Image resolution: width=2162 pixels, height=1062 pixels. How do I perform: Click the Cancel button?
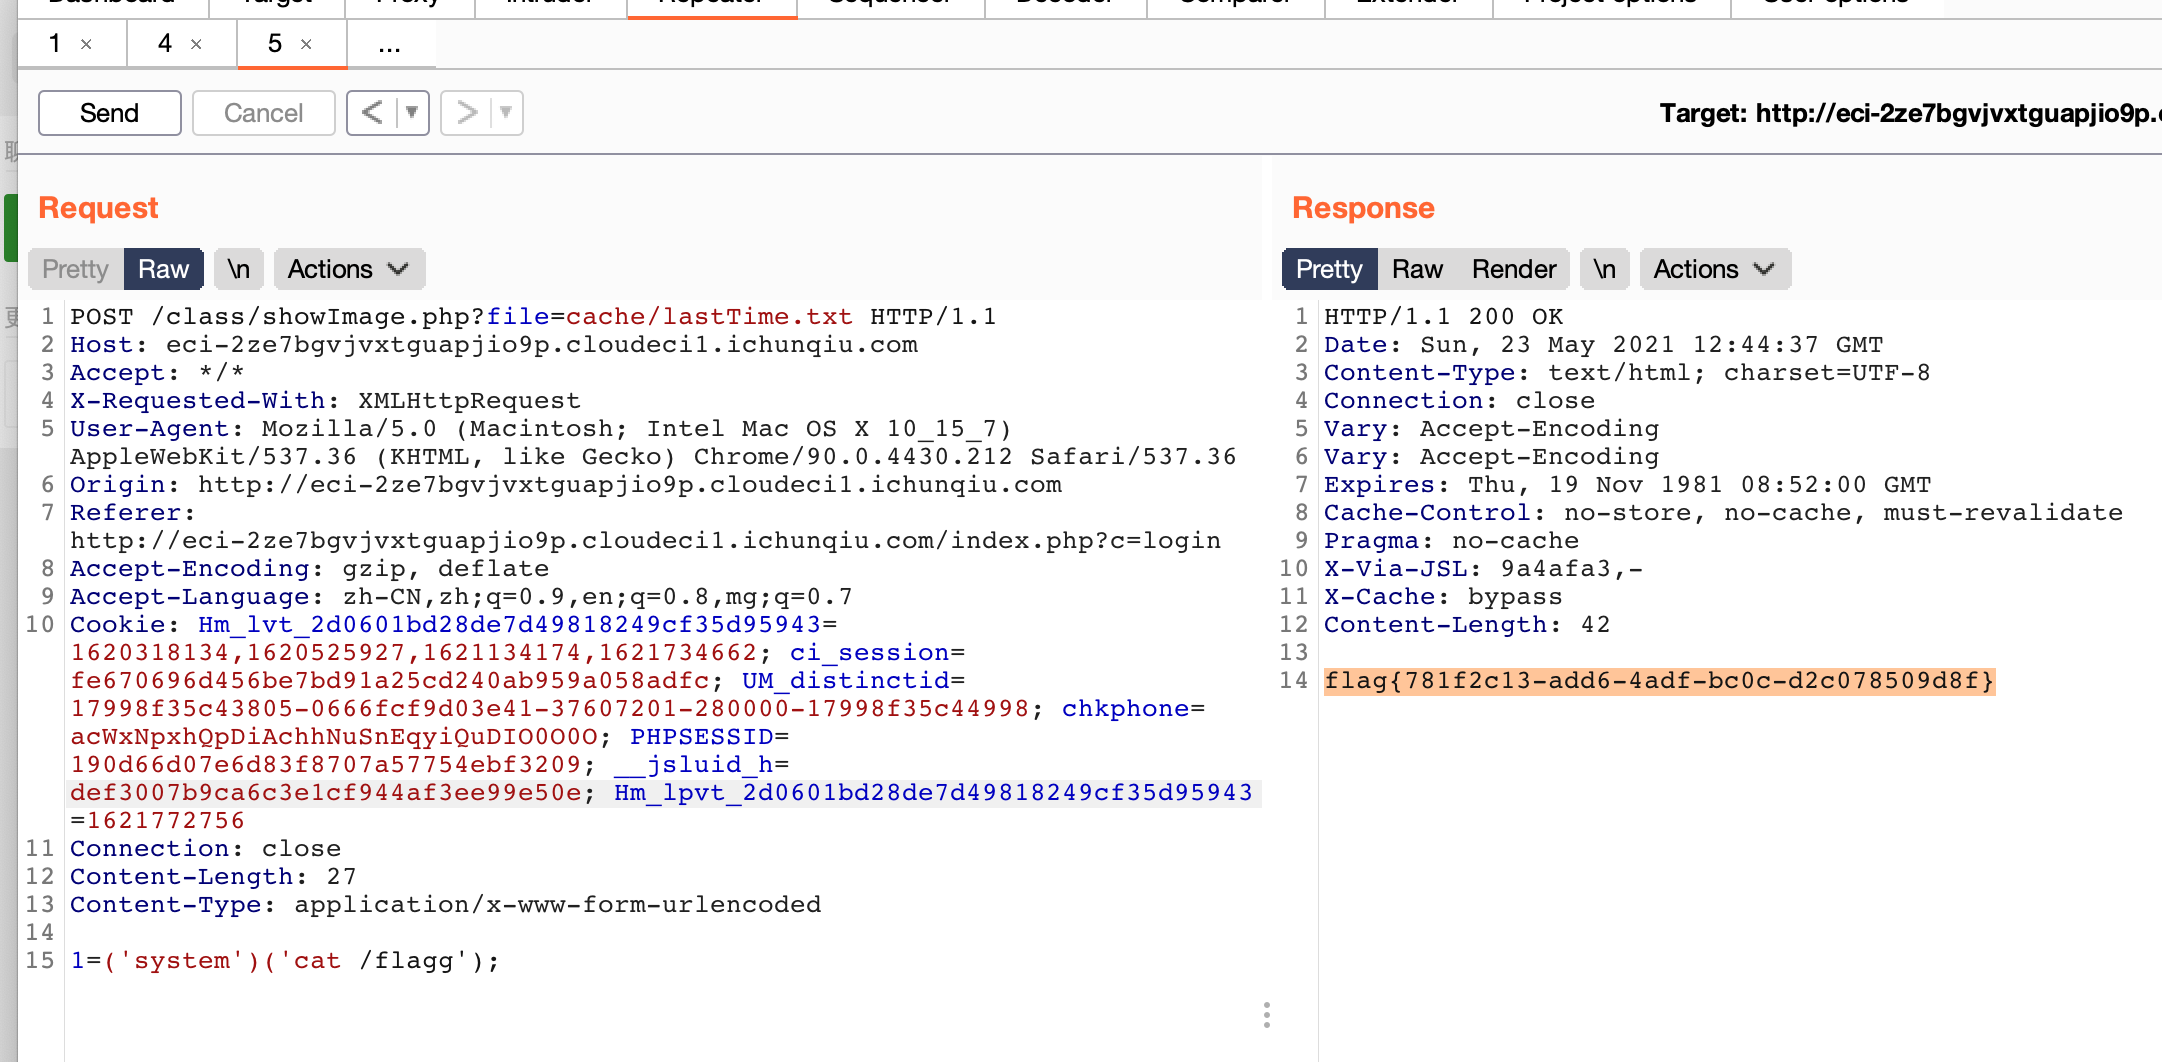pyautogui.click(x=264, y=113)
